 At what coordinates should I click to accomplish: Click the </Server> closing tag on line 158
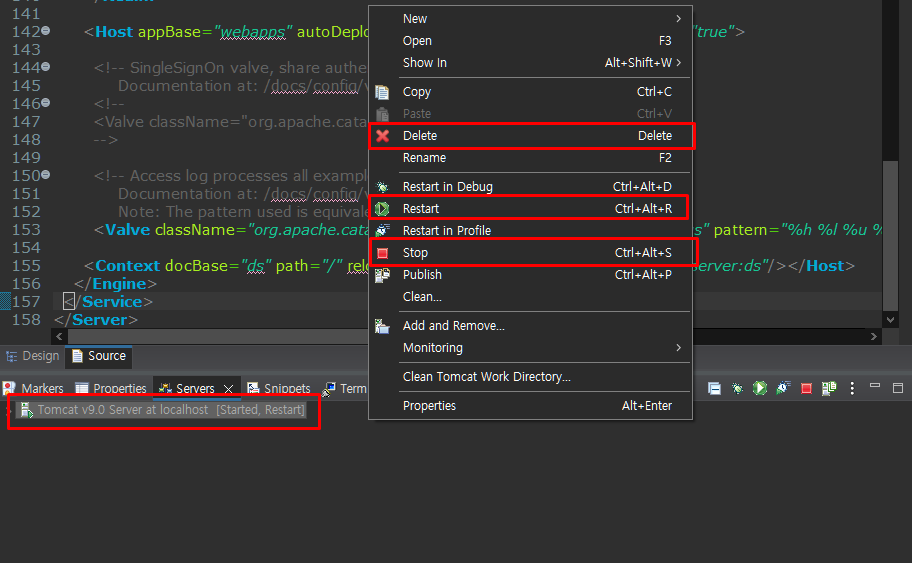point(96,320)
